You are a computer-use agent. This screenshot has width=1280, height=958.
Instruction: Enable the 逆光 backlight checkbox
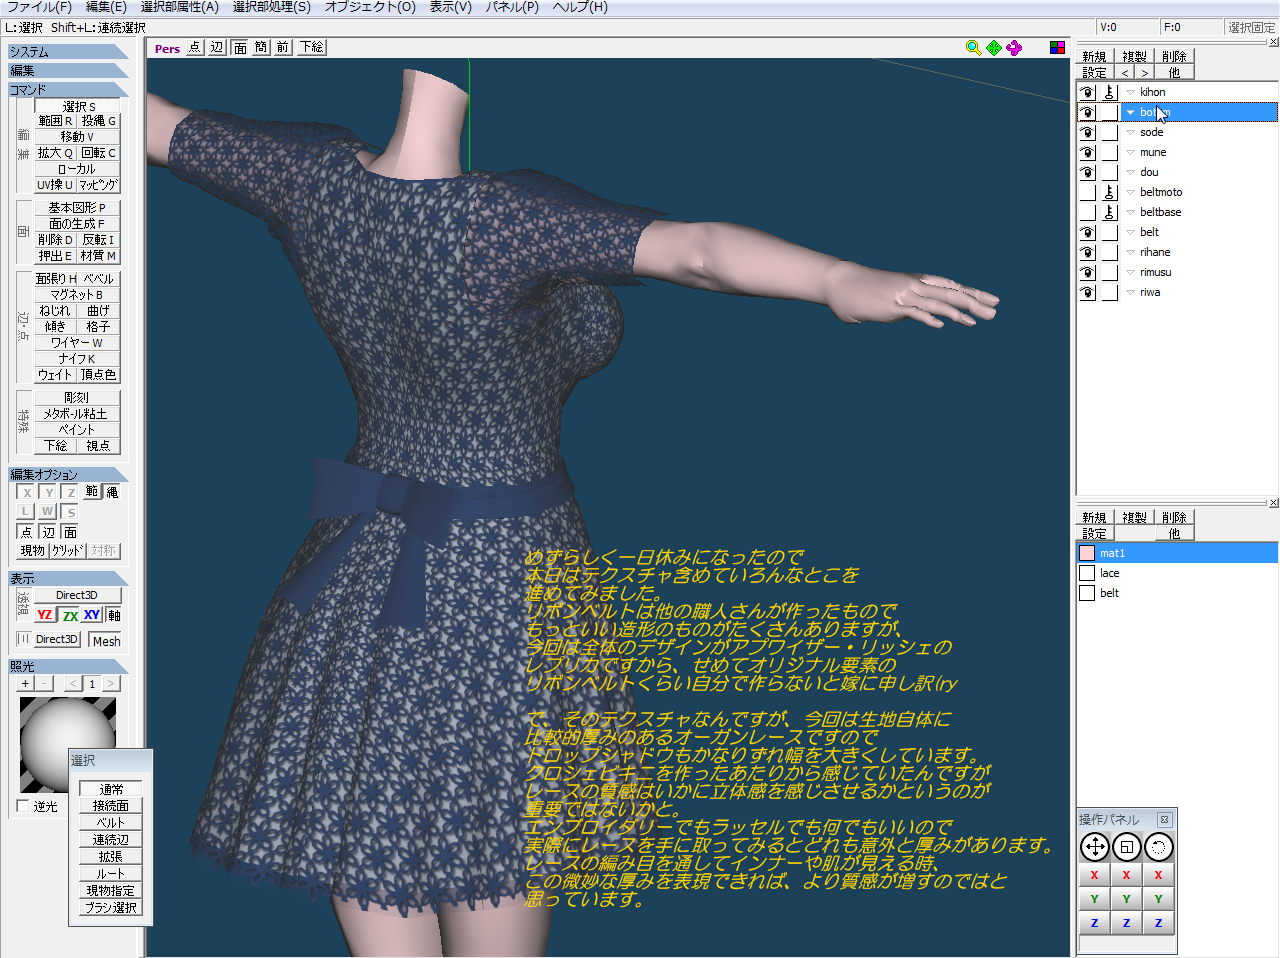tap(23, 806)
